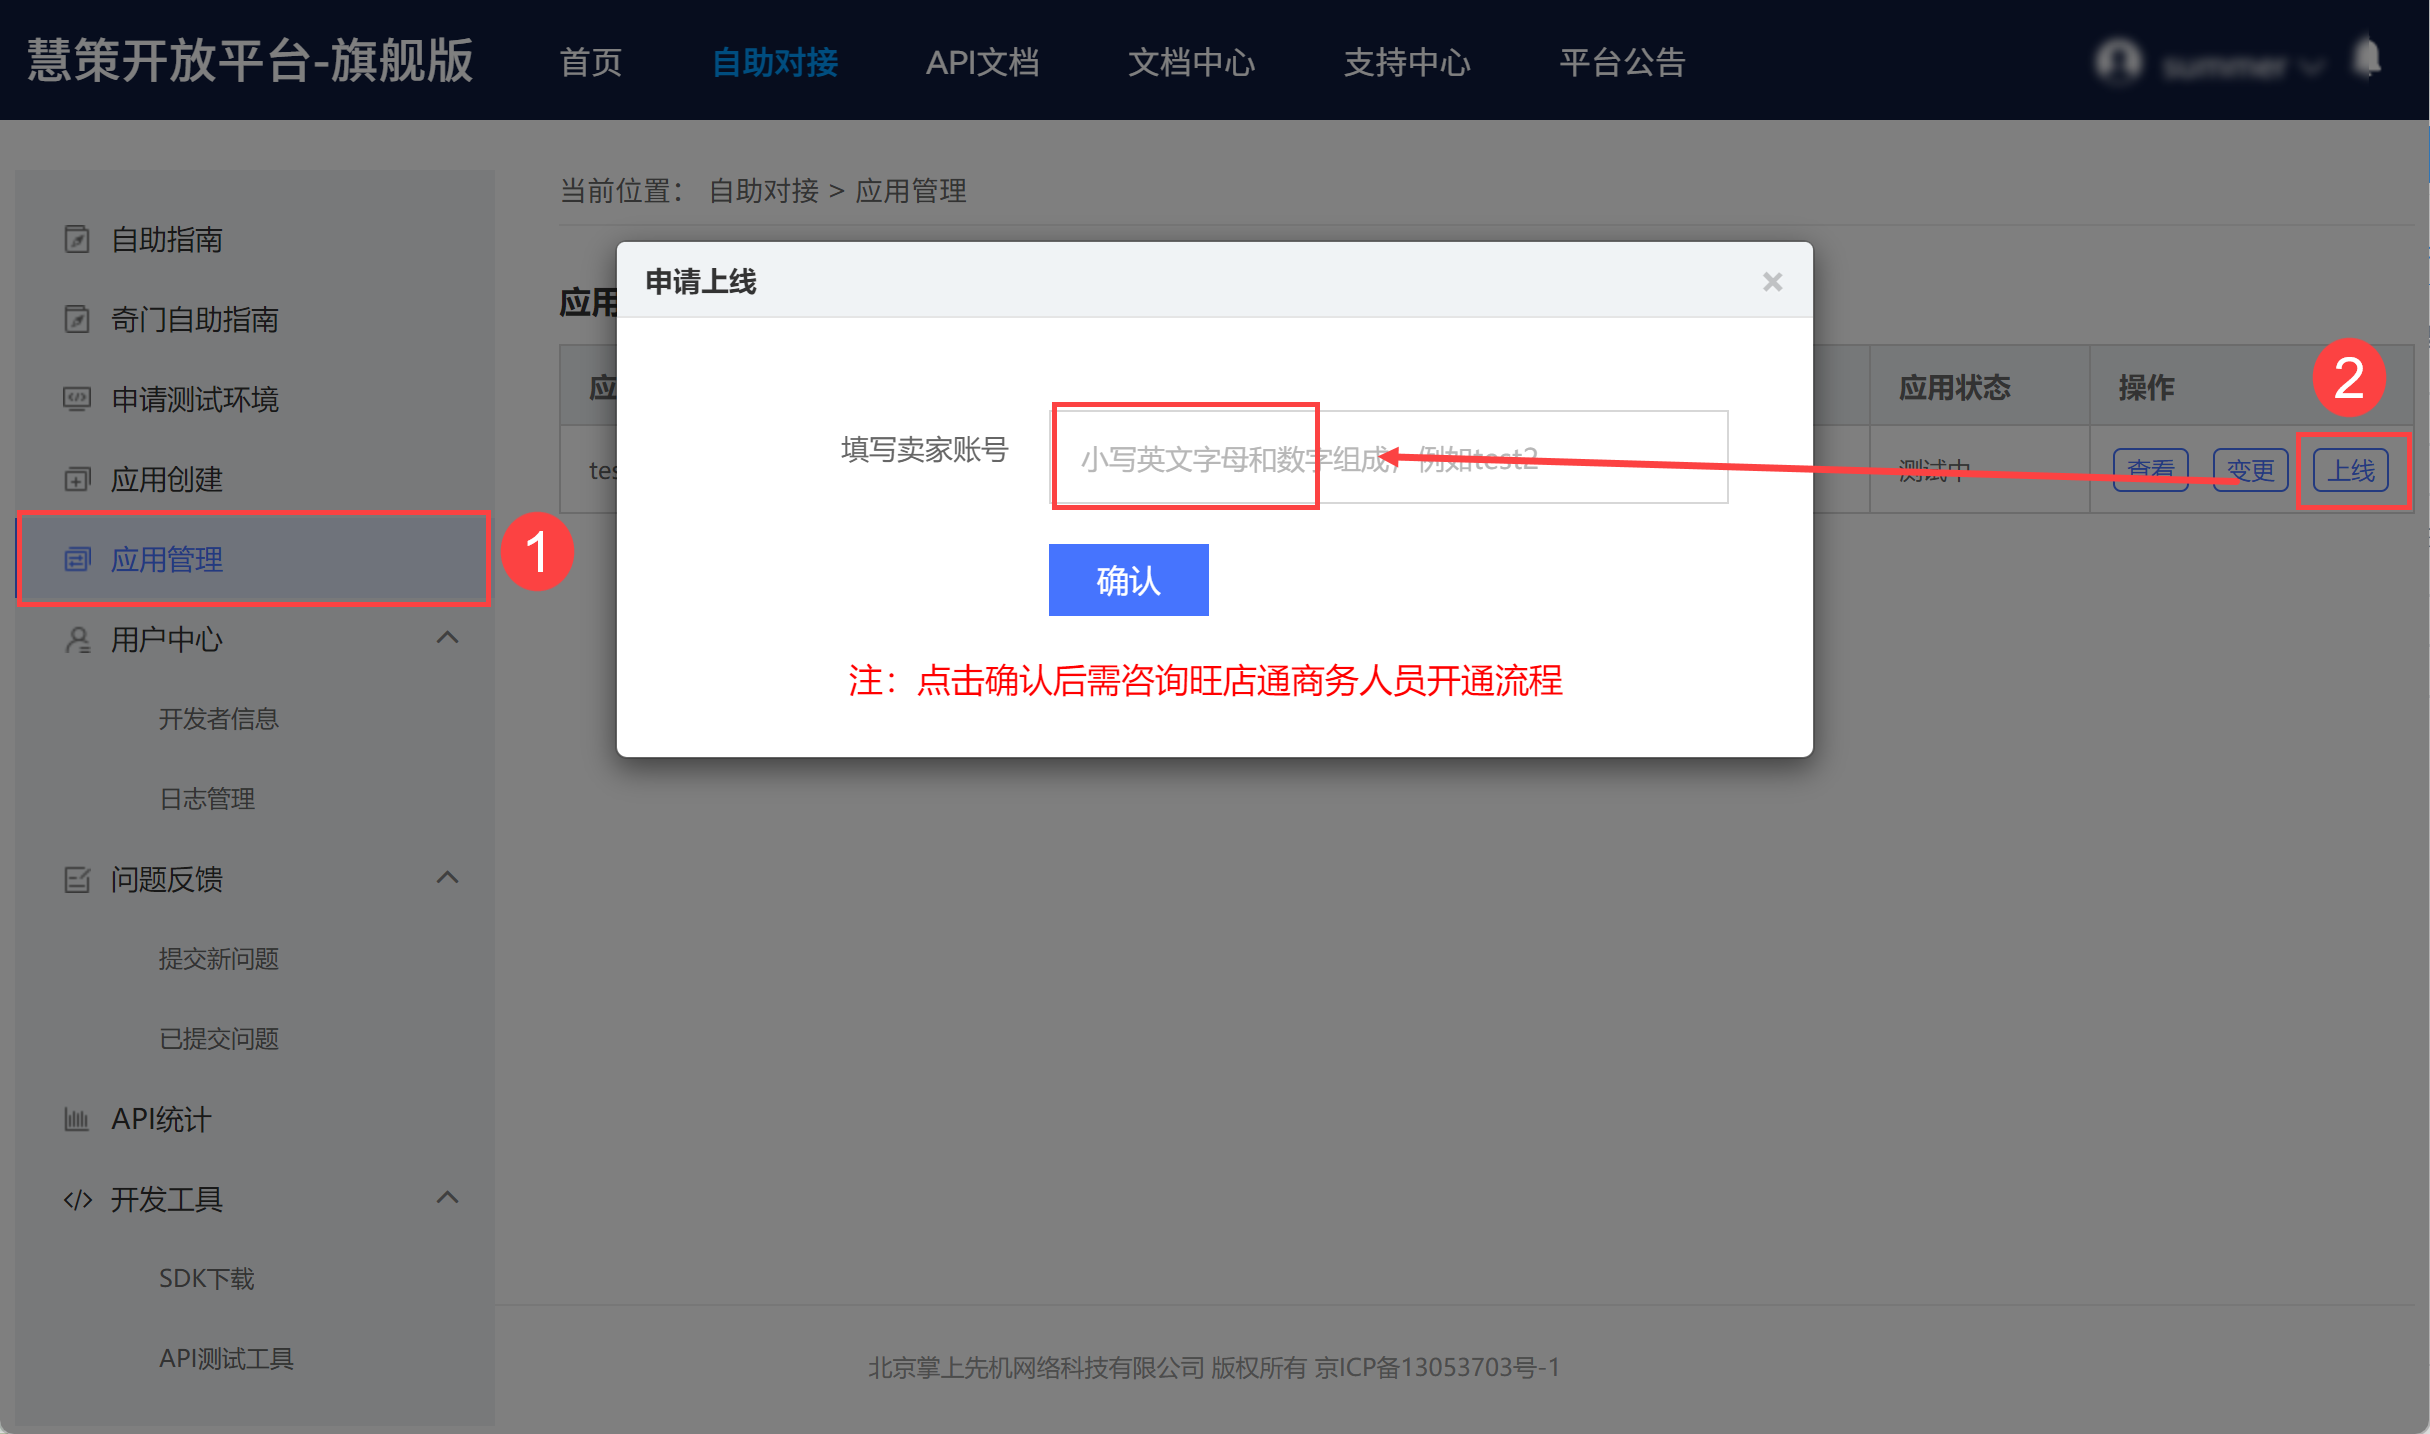Click the 问题反馈 edit icon
Viewport: 2430px width, 1434px height.
77,879
